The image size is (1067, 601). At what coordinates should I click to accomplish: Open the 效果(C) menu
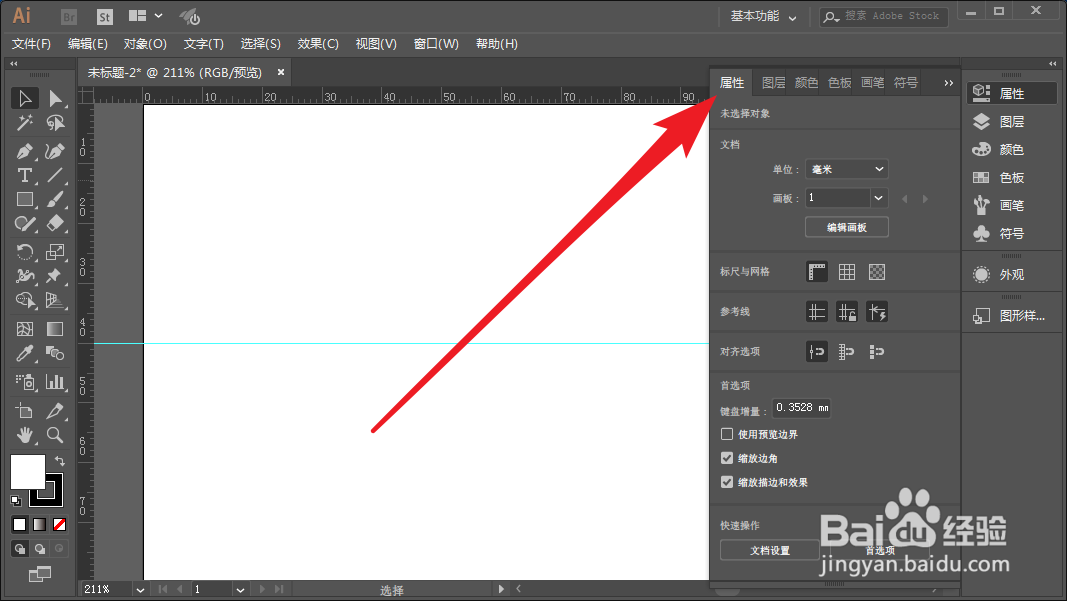pos(318,44)
